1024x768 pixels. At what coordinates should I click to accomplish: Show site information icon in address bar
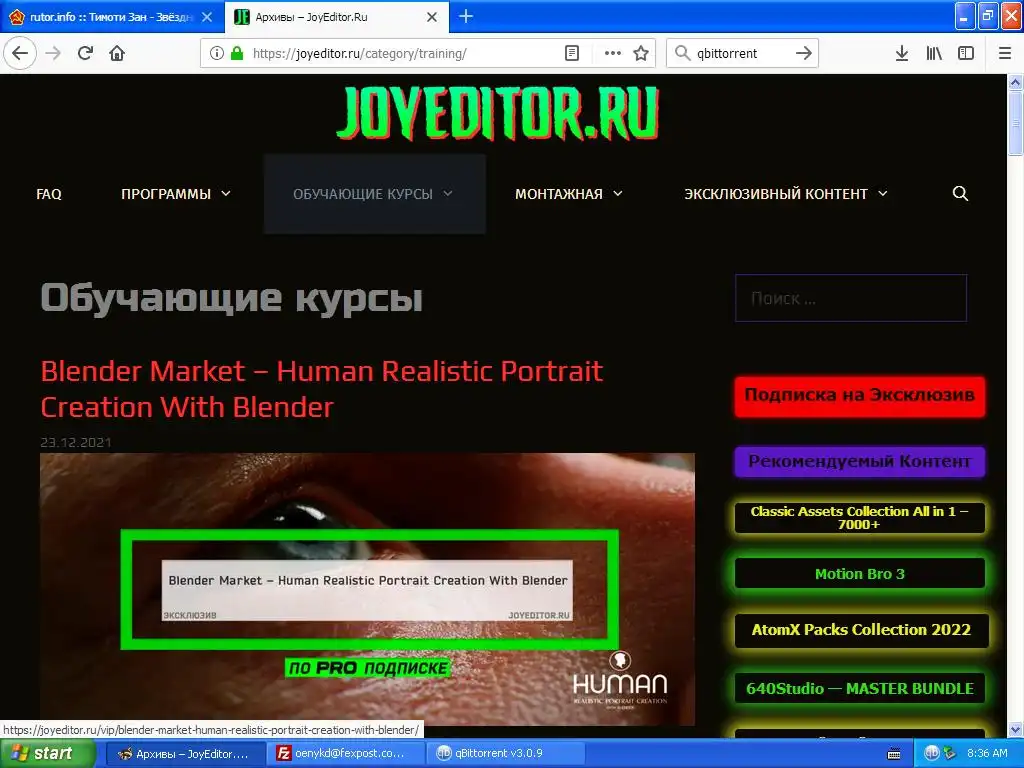click(217, 53)
